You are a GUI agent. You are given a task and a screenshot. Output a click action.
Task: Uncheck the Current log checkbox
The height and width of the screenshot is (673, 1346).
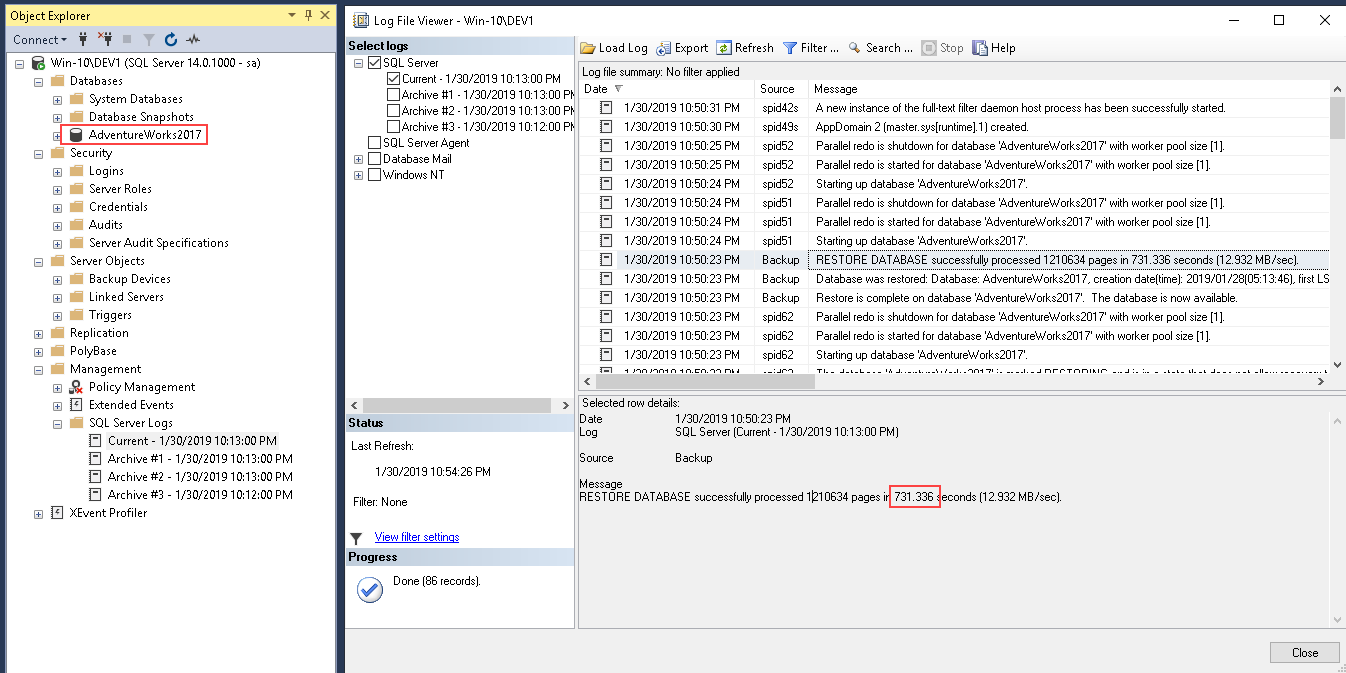point(394,79)
